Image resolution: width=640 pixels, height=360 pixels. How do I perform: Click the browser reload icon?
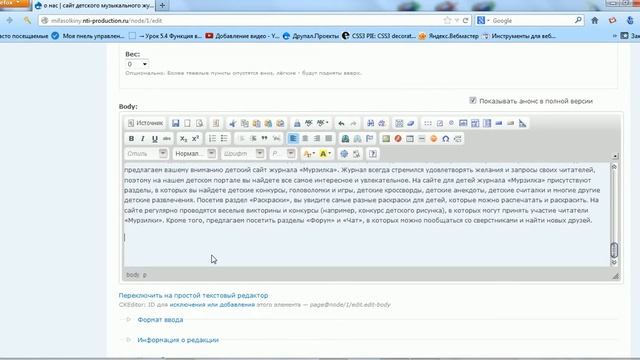point(465,20)
